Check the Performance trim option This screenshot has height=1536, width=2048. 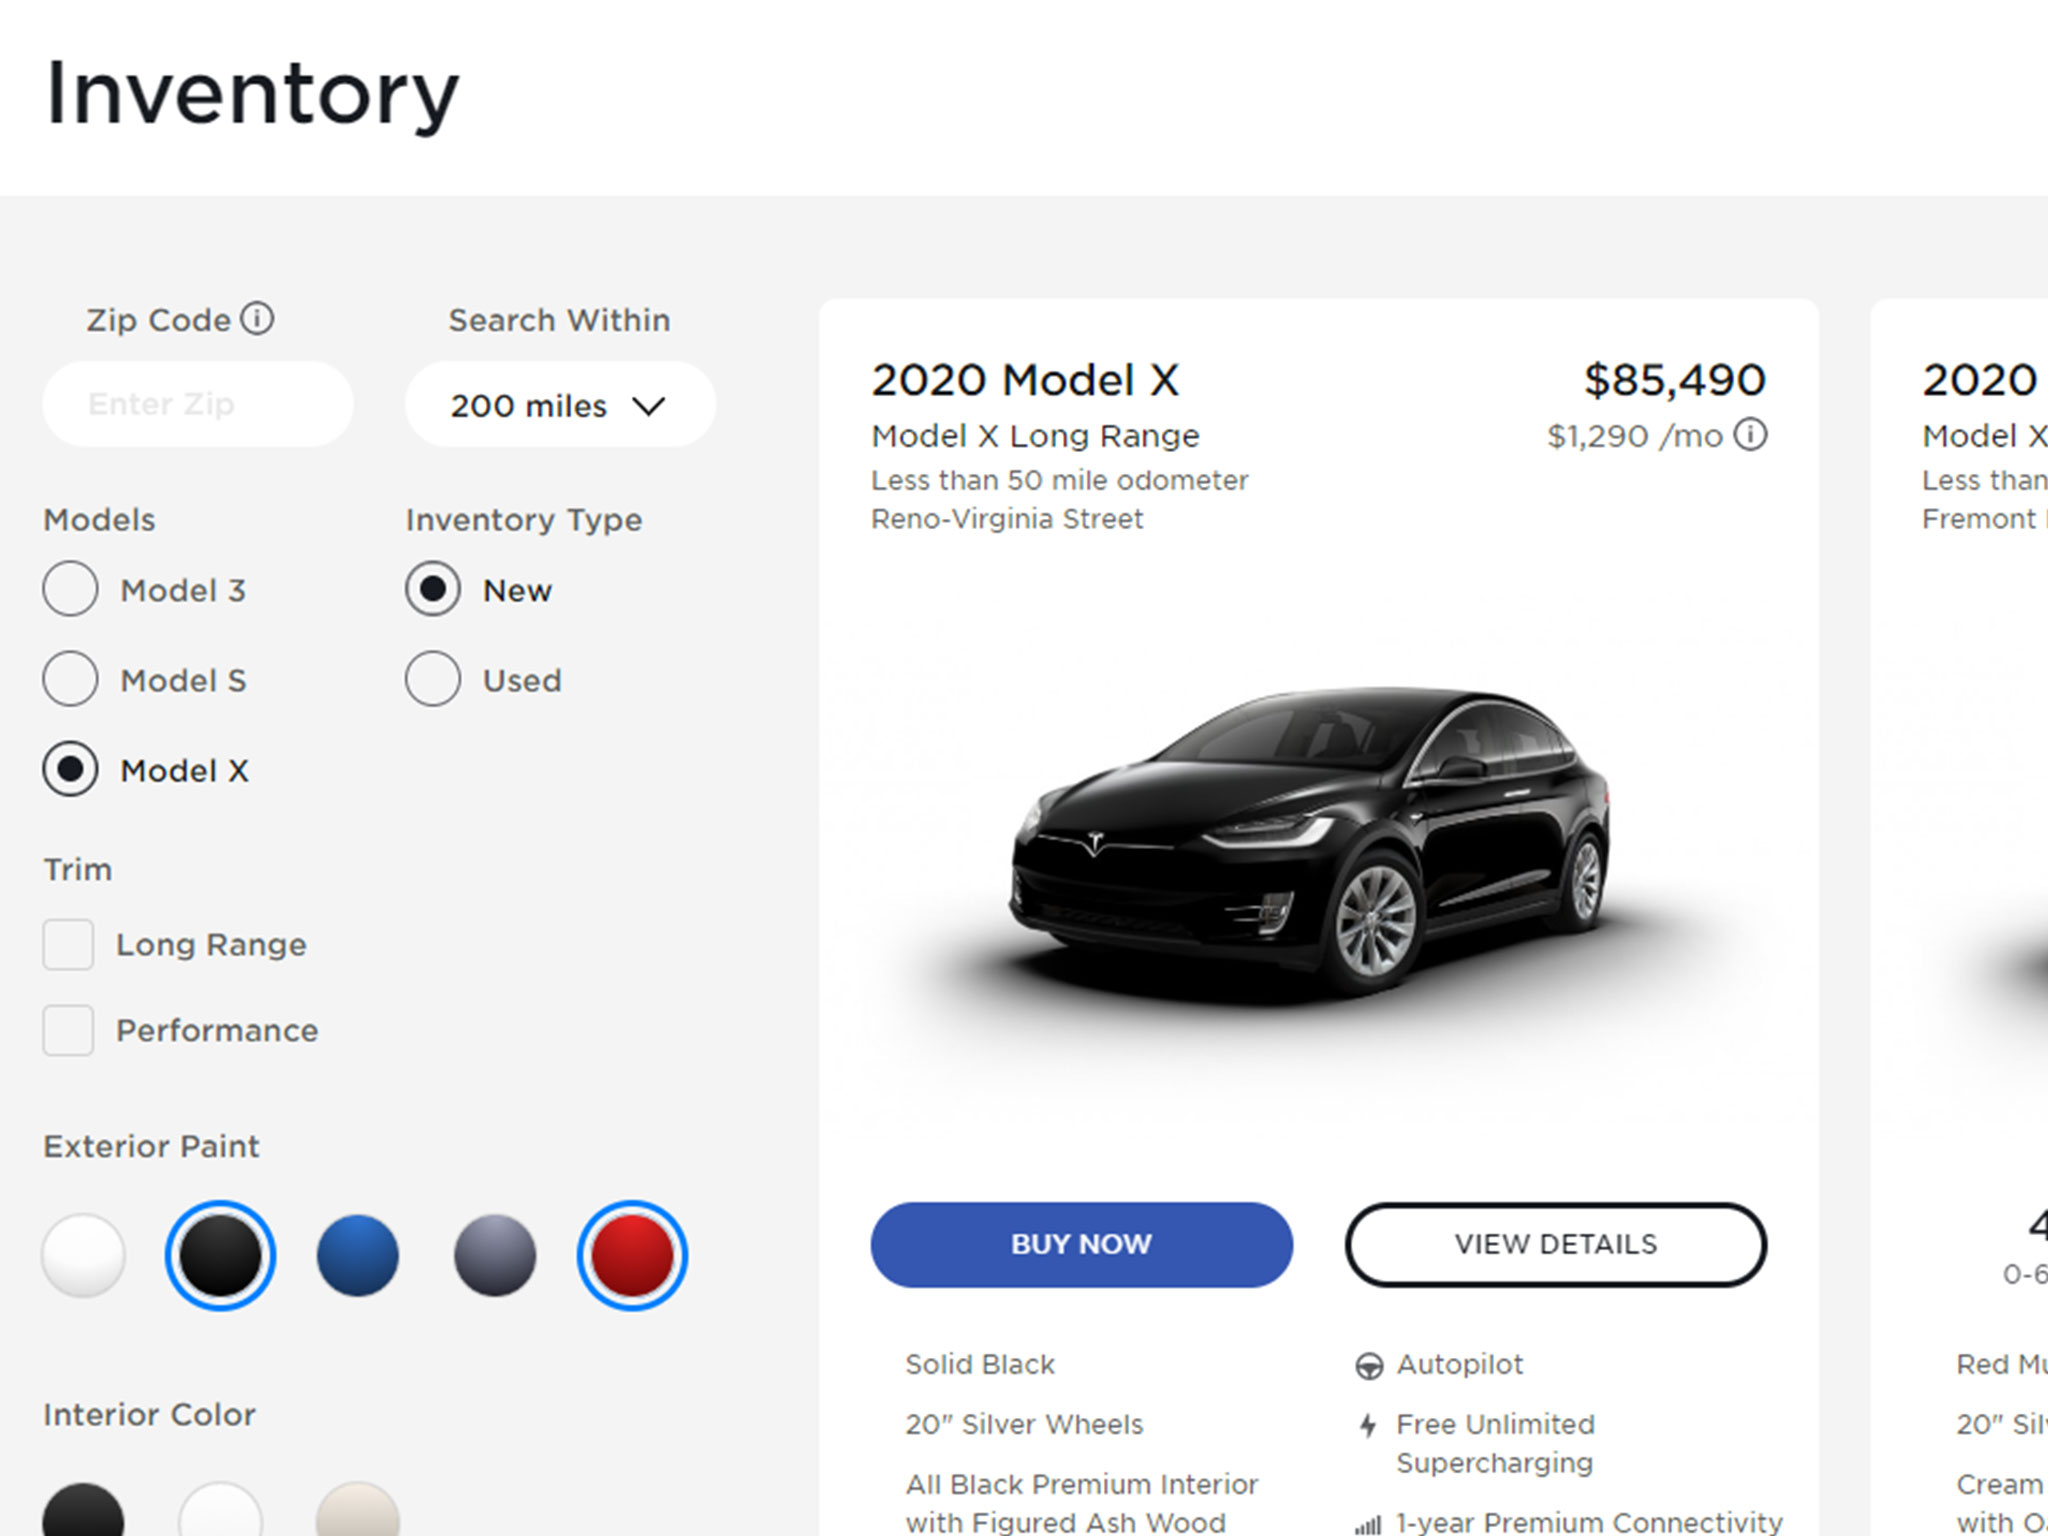(x=68, y=1030)
